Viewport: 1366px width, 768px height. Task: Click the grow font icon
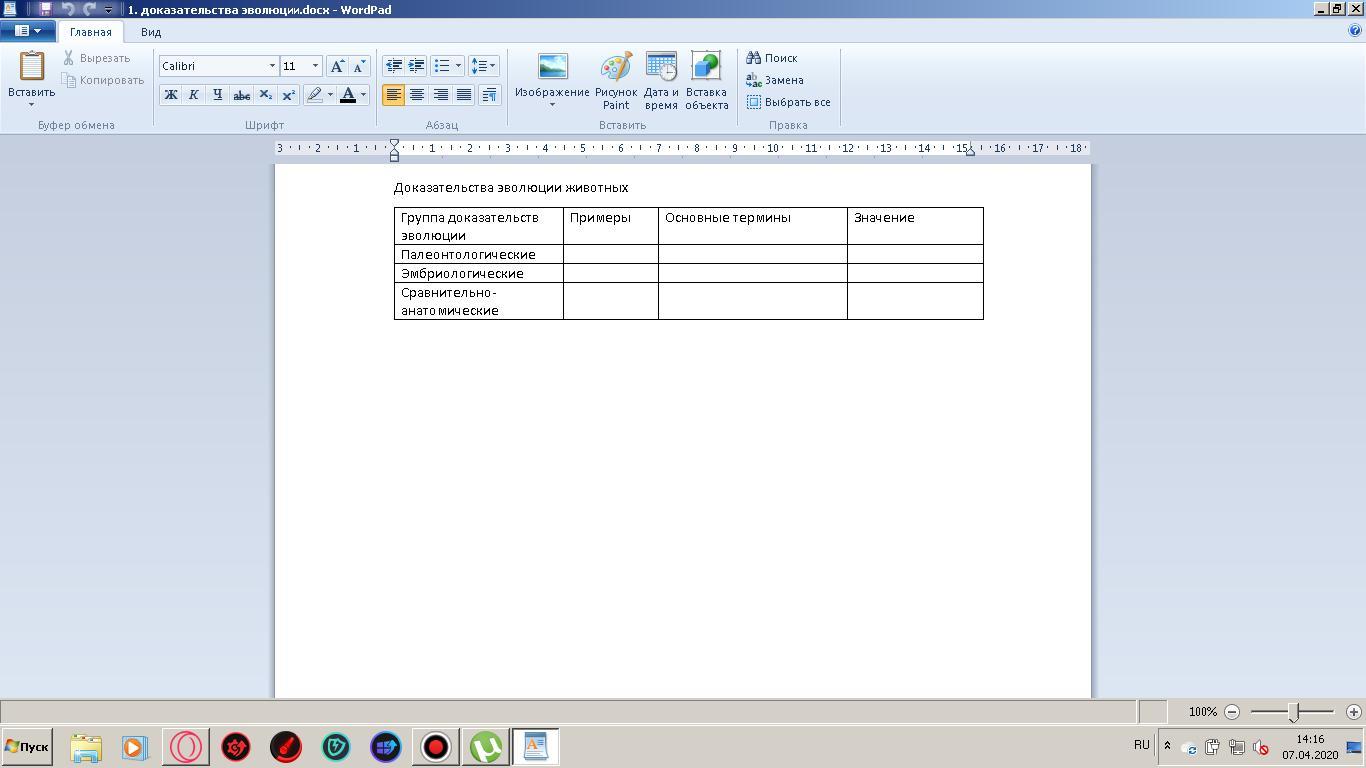338,66
